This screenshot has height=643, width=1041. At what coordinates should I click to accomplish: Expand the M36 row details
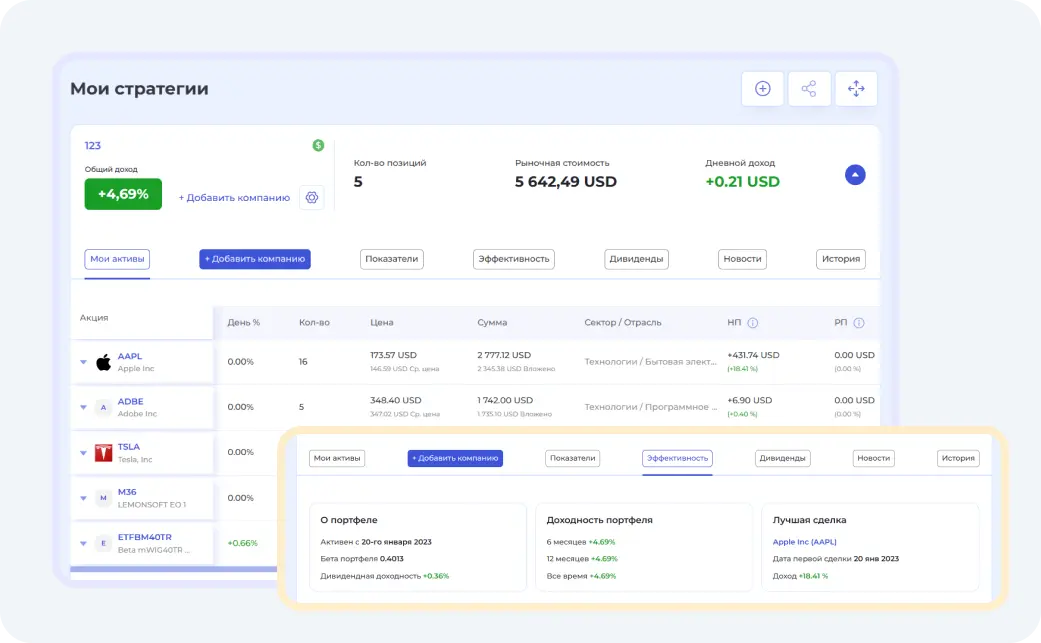pyautogui.click(x=83, y=498)
